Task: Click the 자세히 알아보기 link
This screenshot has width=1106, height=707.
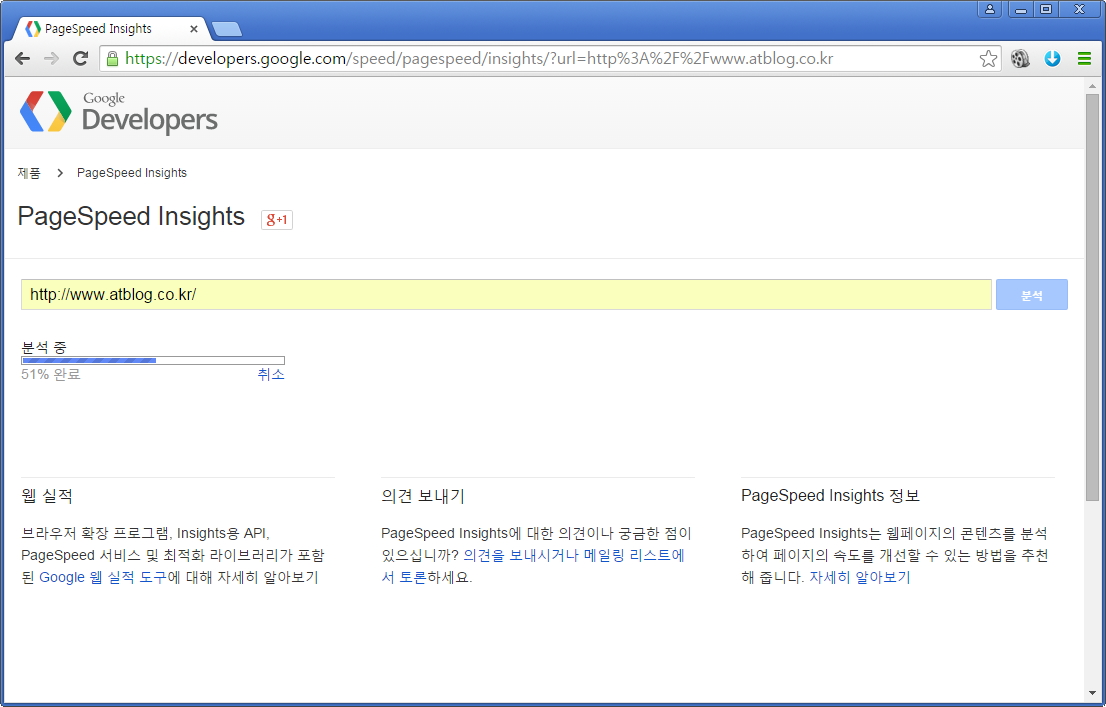Action: pos(859,577)
